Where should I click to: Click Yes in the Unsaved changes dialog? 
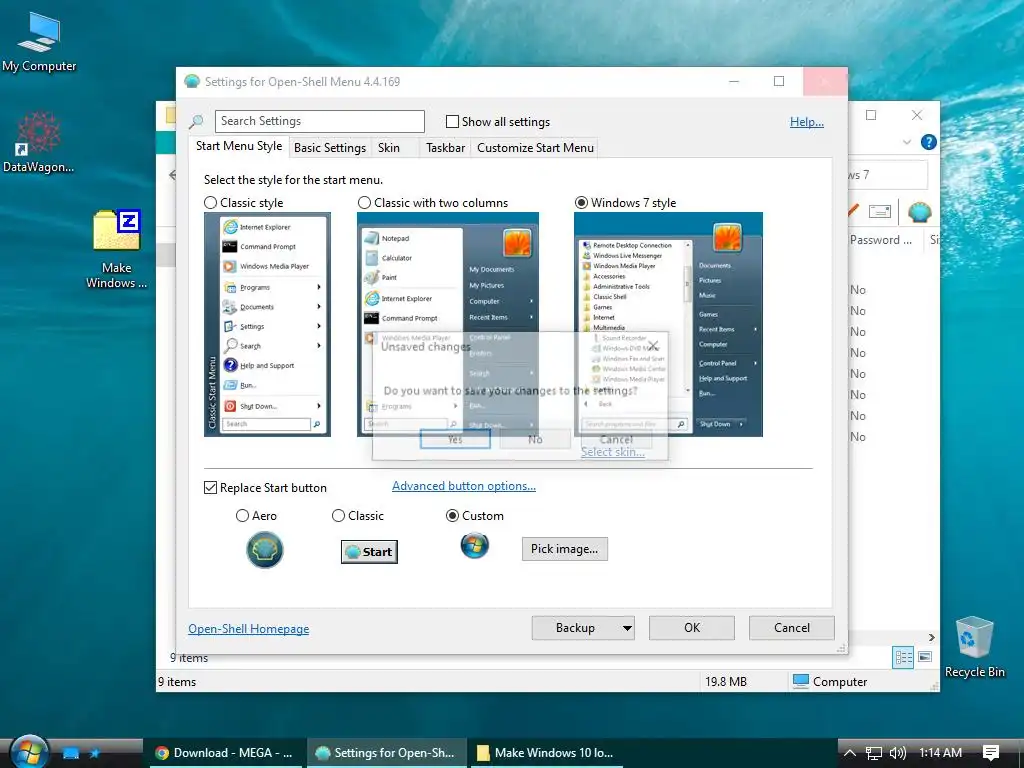point(455,440)
